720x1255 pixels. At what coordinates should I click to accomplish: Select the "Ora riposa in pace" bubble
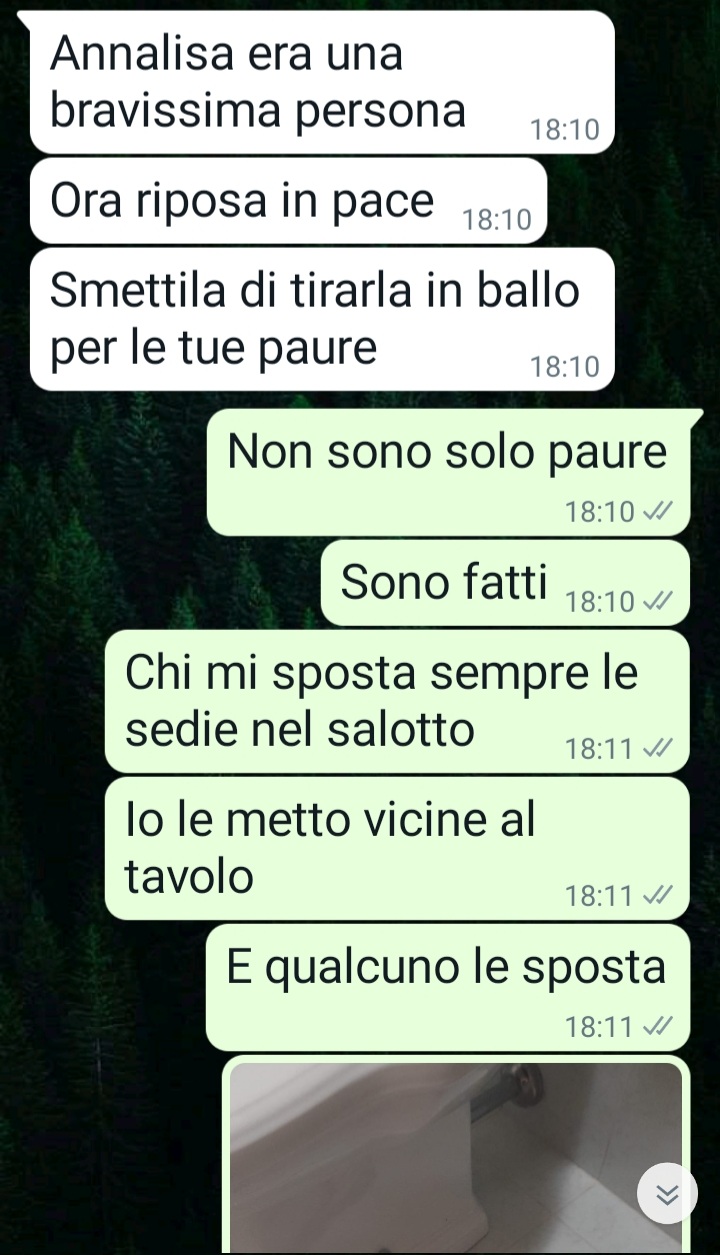[x=289, y=201]
